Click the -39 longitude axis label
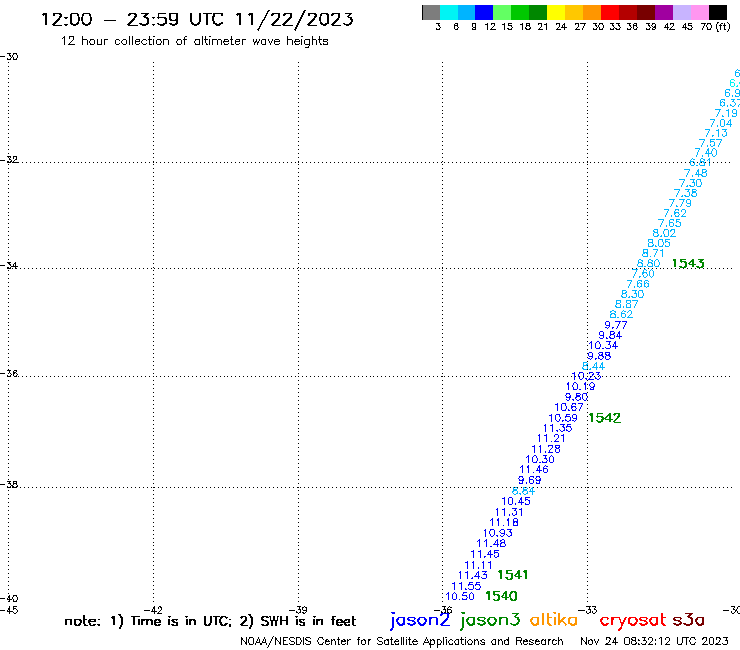Image resolution: width=740 pixels, height=650 pixels. (298, 610)
